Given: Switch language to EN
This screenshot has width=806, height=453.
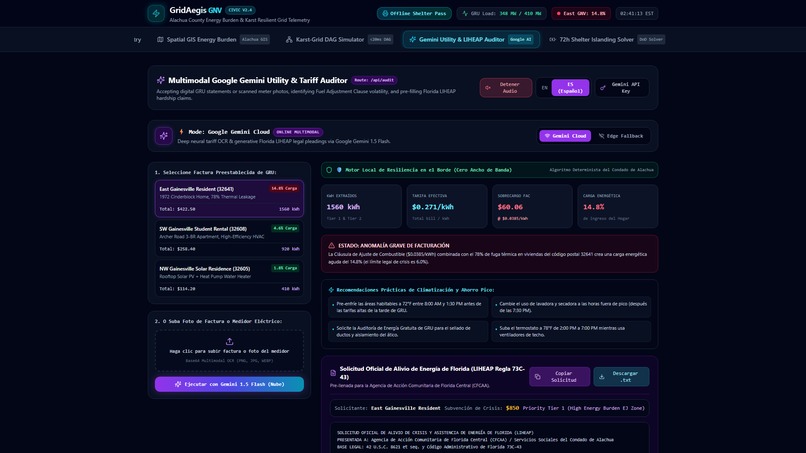Looking at the screenshot, I should pyautogui.click(x=544, y=88).
